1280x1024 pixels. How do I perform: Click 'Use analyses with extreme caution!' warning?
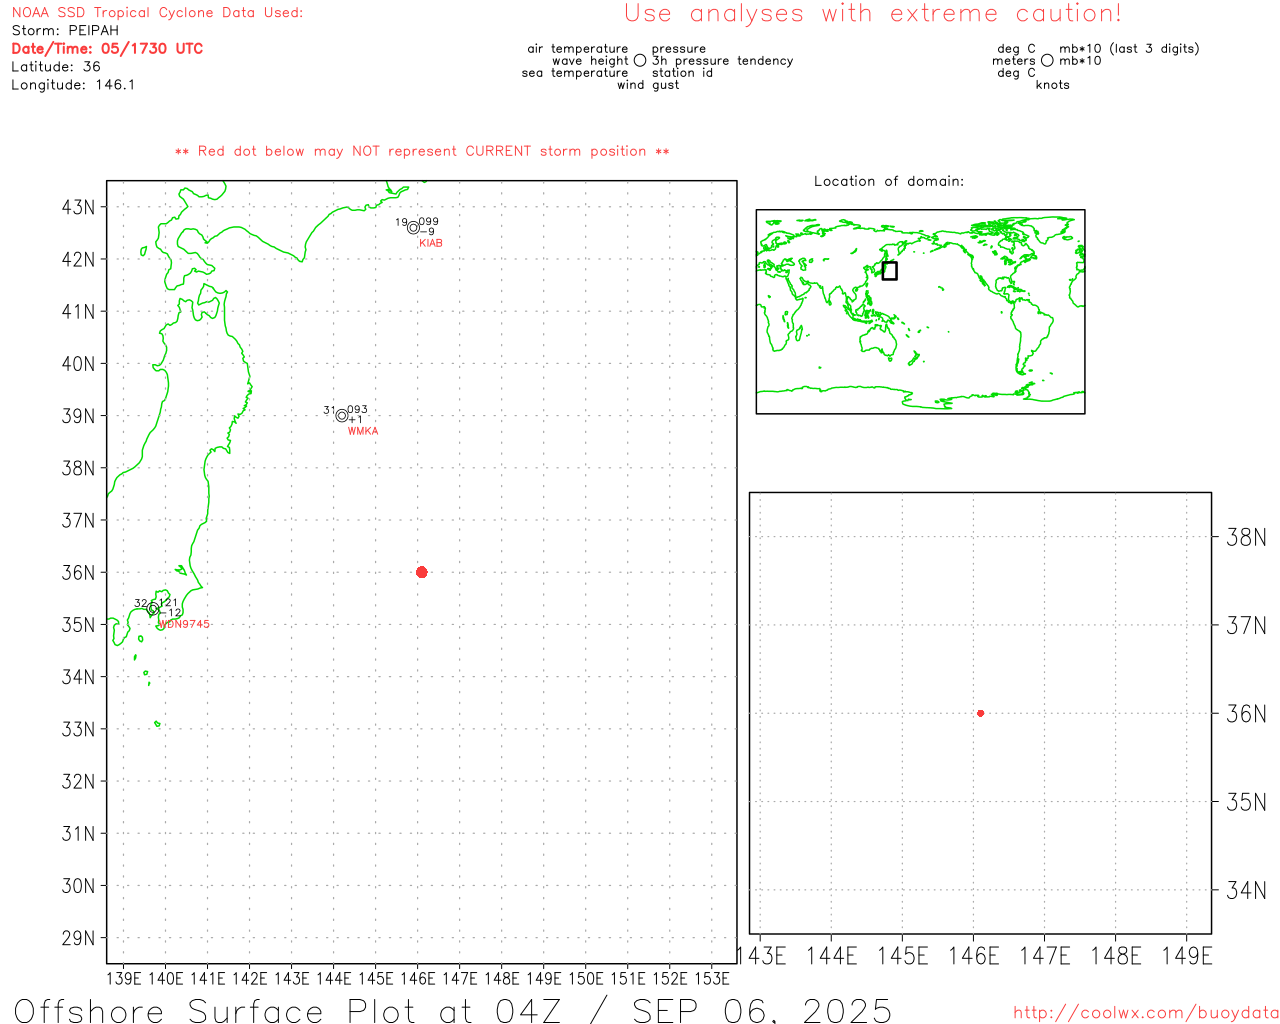tap(873, 14)
